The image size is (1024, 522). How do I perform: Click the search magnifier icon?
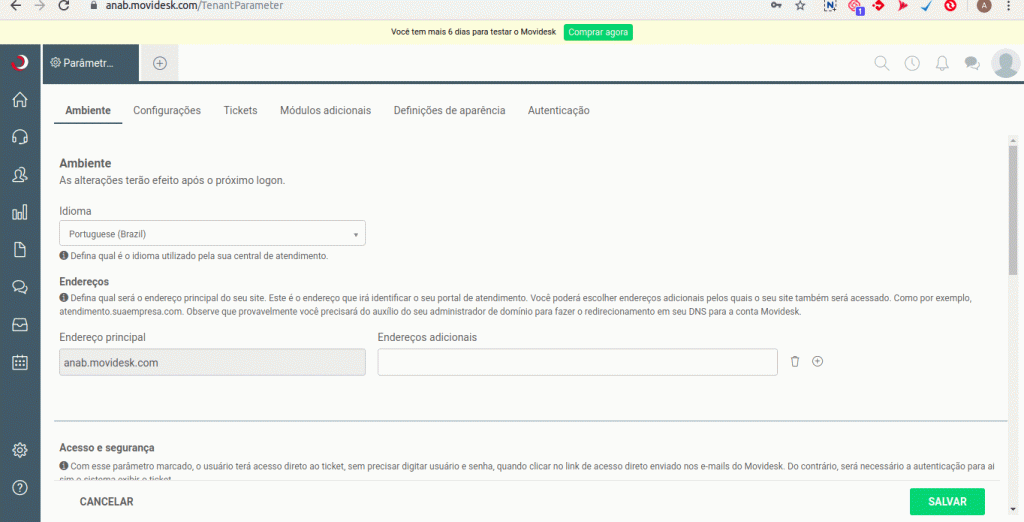coord(882,63)
